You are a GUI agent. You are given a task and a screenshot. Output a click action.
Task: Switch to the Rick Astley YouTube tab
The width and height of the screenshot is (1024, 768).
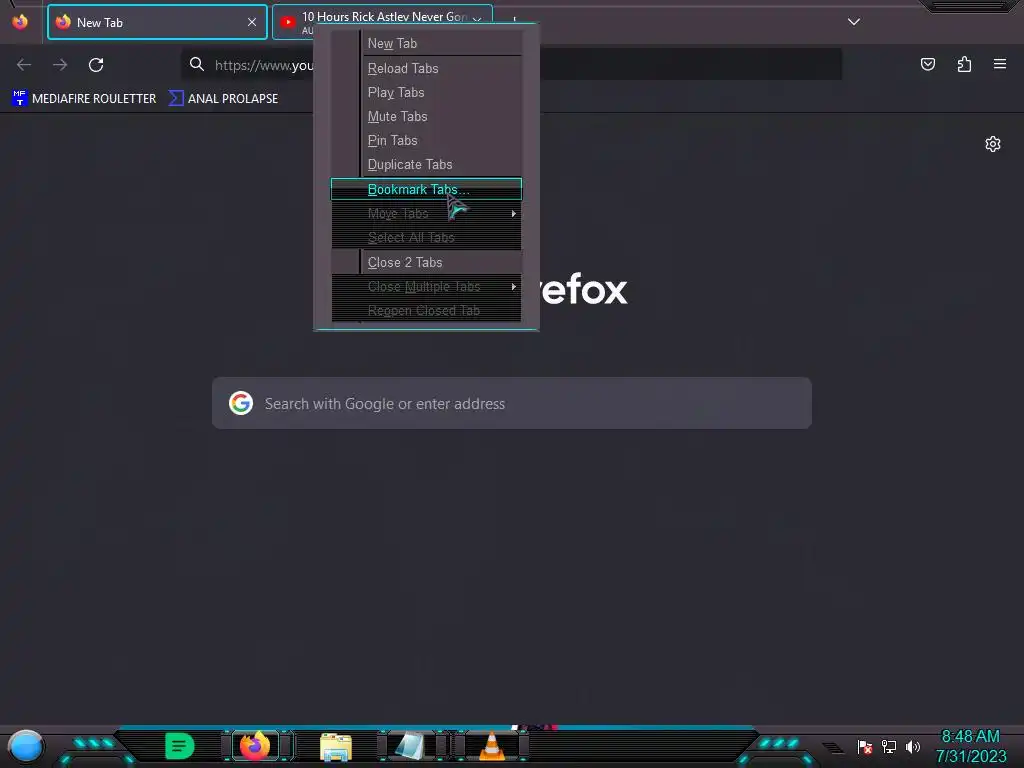(x=382, y=22)
